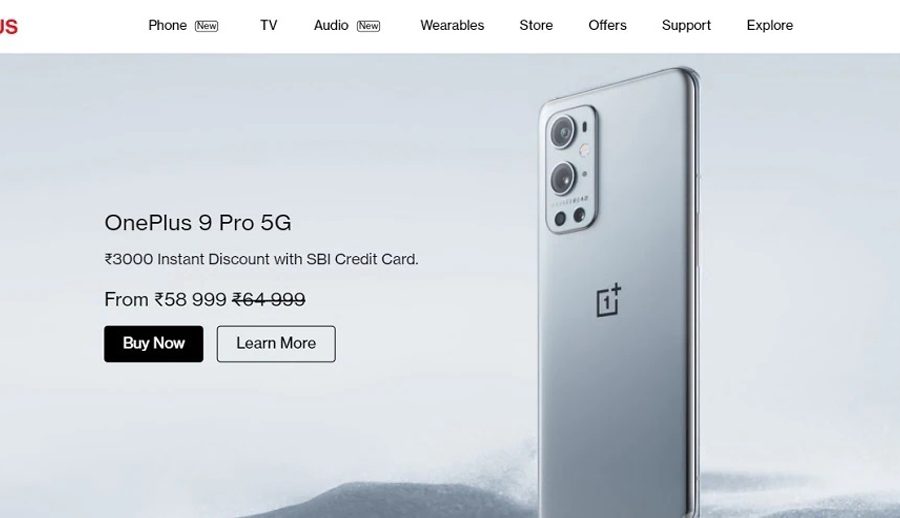Image resolution: width=900 pixels, height=518 pixels.
Task: Open the Support section
Action: click(686, 25)
